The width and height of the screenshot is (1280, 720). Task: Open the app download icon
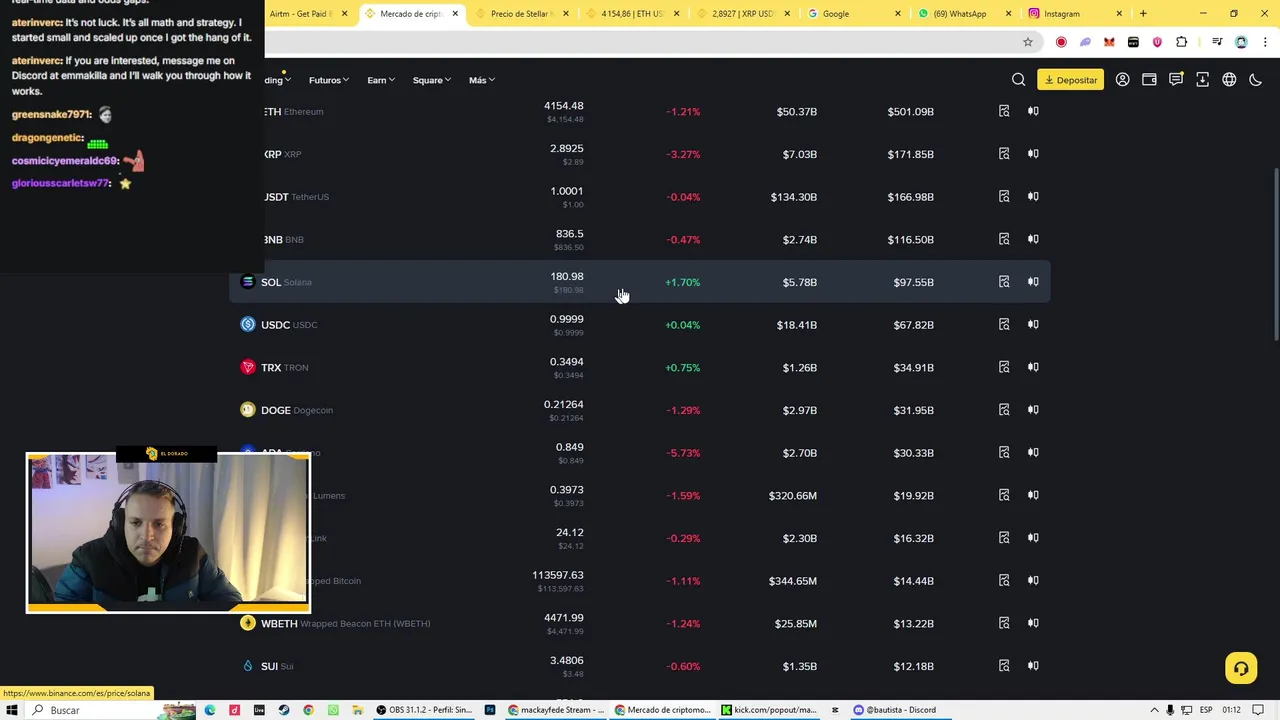coord(1202,80)
